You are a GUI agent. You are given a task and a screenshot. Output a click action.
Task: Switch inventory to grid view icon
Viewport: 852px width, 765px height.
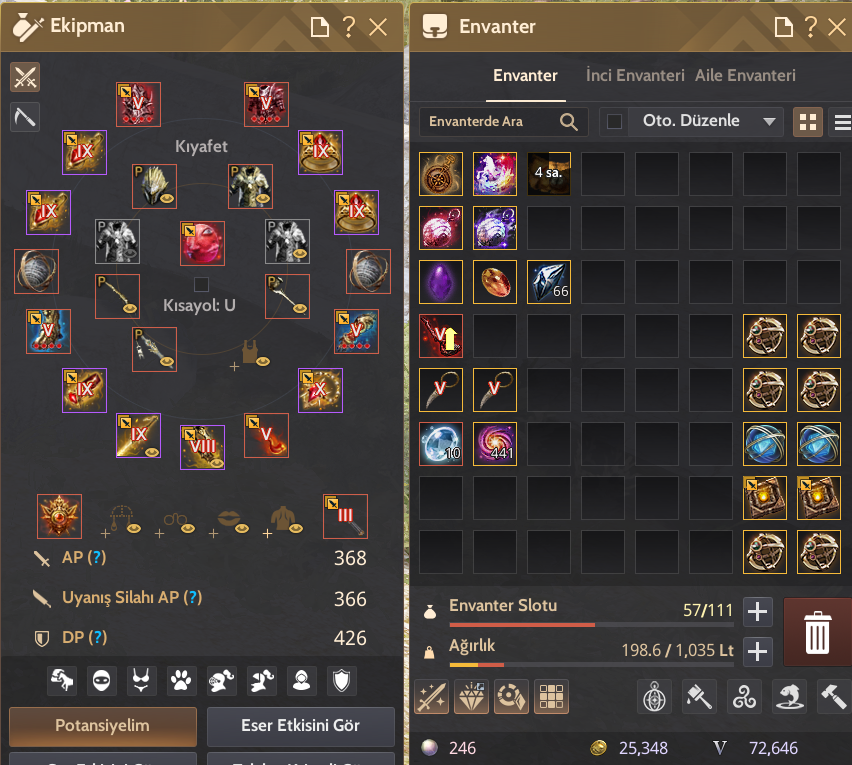pyautogui.click(x=808, y=122)
